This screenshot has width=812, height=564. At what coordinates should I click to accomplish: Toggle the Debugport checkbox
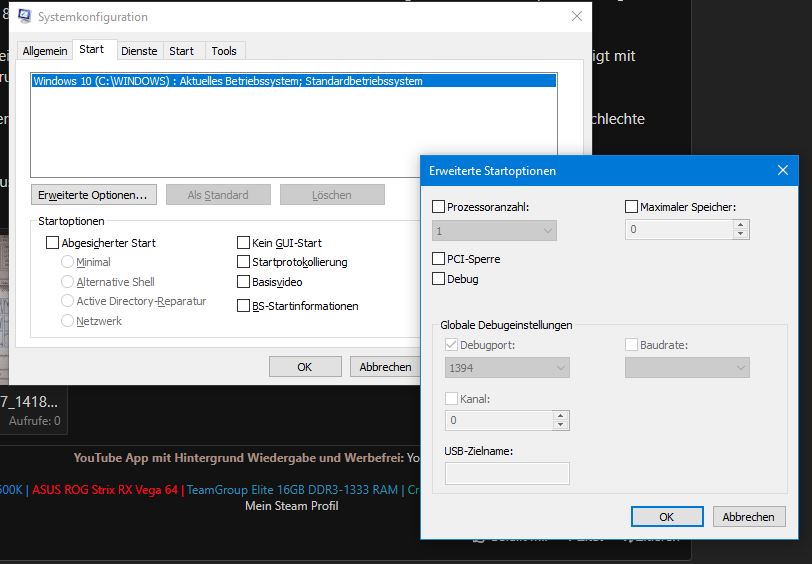click(452, 345)
